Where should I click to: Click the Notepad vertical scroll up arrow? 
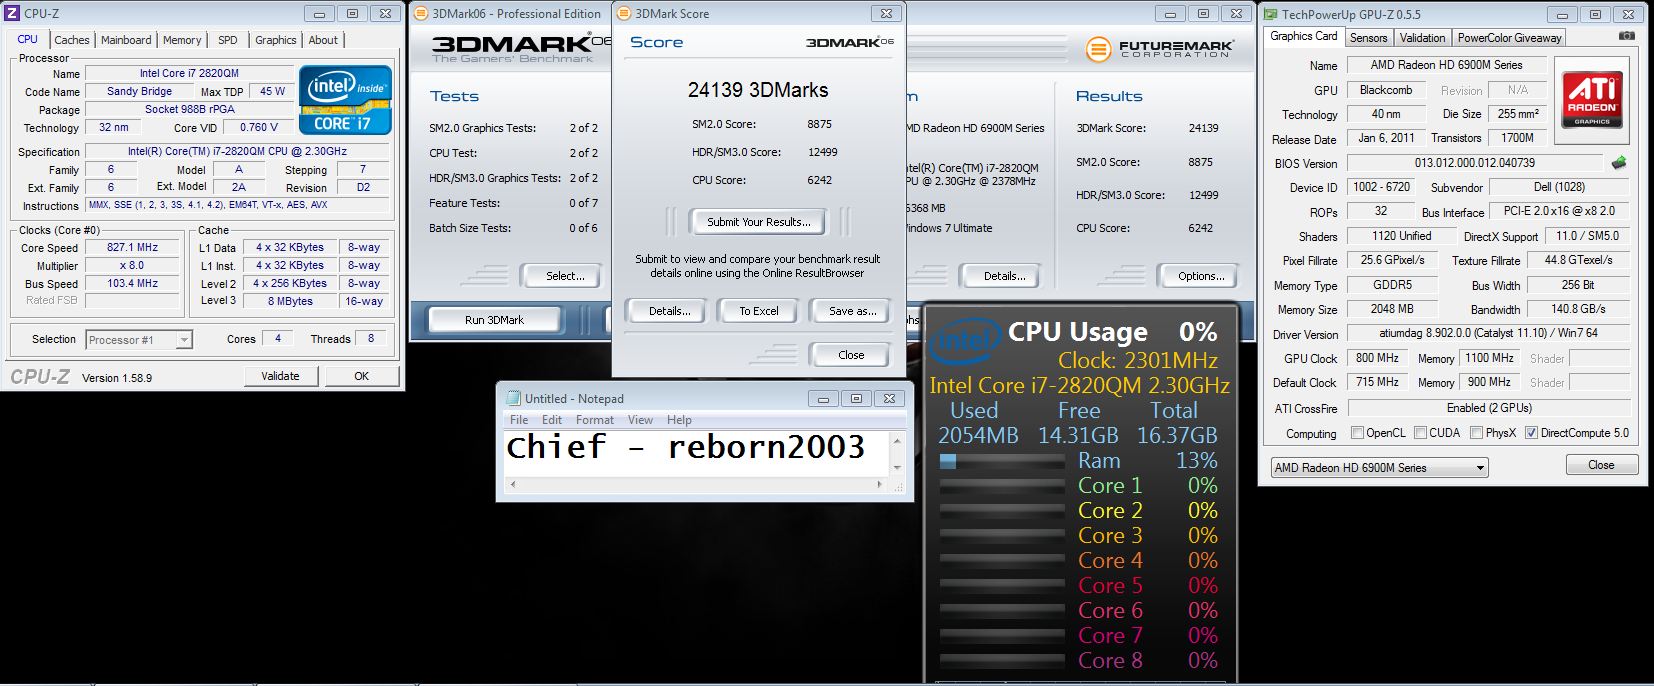(x=897, y=441)
